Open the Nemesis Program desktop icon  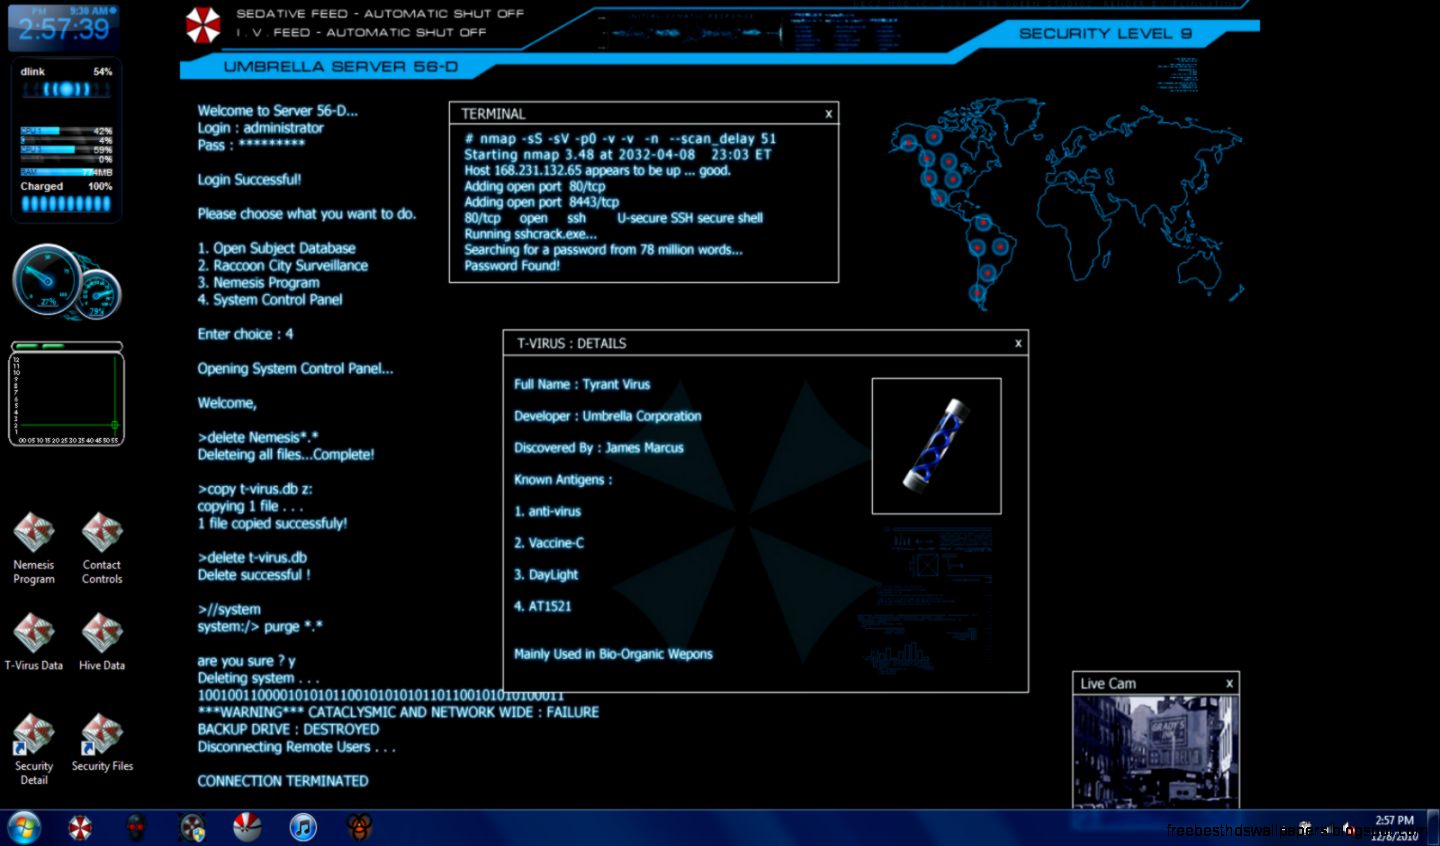34,533
